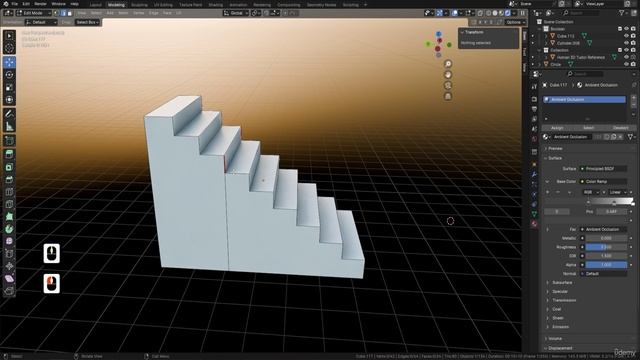Click the viewport pan hand gizmo
Image resolution: width=640 pixels, height=360 pixels.
[448, 75]
